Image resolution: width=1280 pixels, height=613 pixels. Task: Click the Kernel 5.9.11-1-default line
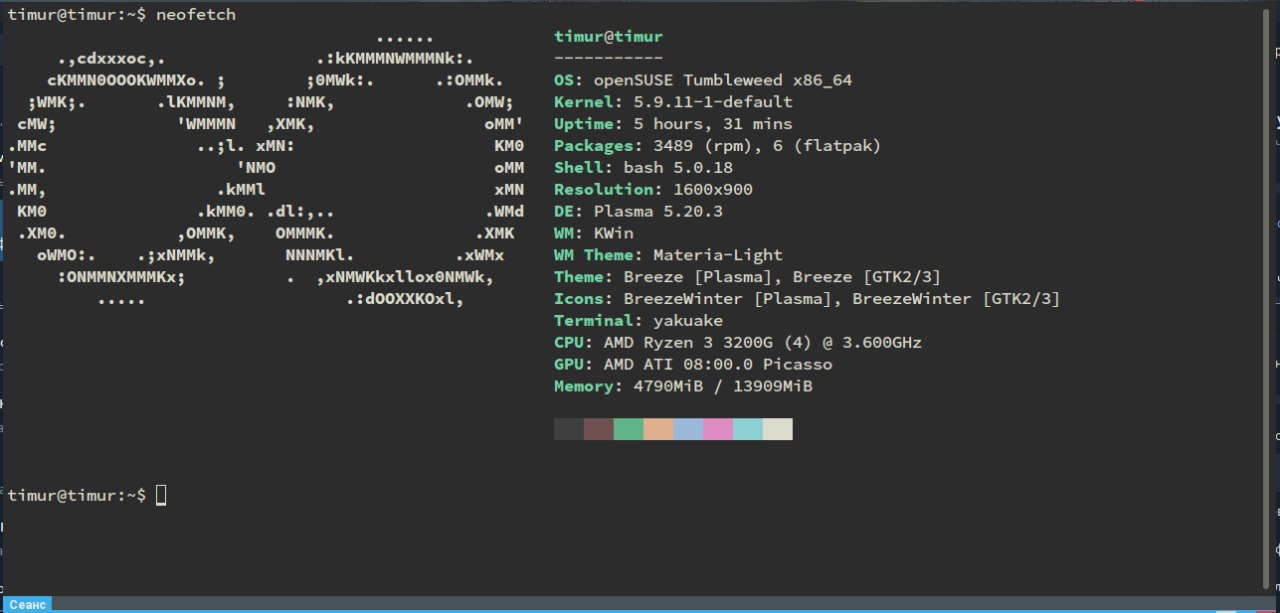[x=673, y=102]
